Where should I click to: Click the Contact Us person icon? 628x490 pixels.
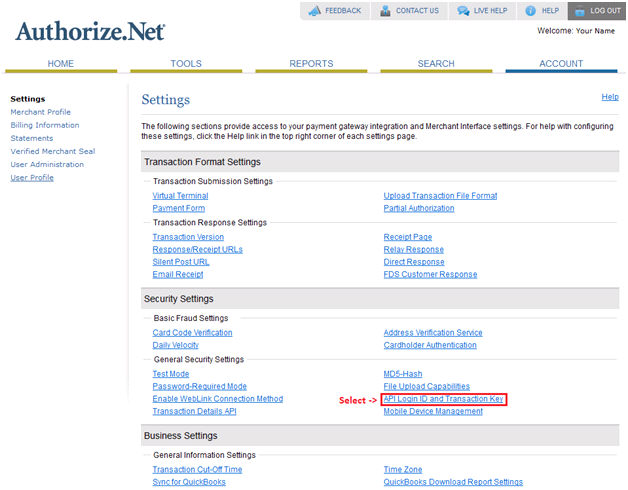[x=385, y=10]
